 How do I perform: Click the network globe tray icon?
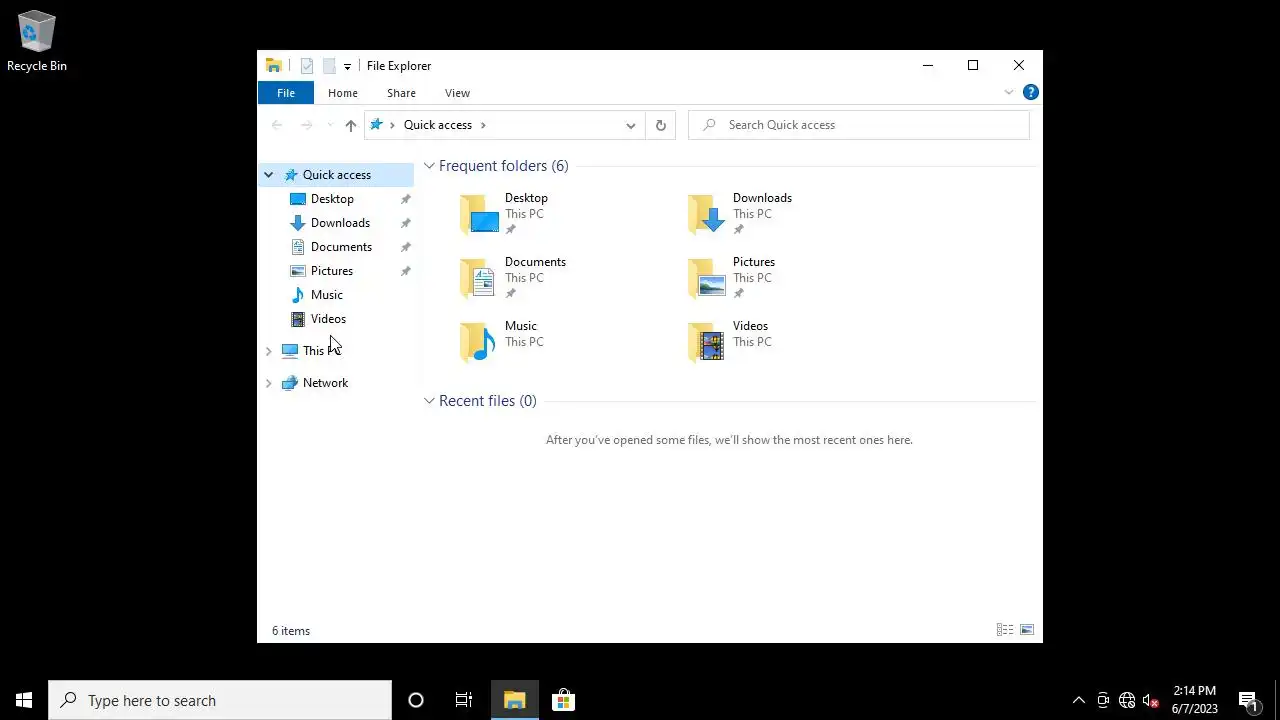click(1127, 700)
